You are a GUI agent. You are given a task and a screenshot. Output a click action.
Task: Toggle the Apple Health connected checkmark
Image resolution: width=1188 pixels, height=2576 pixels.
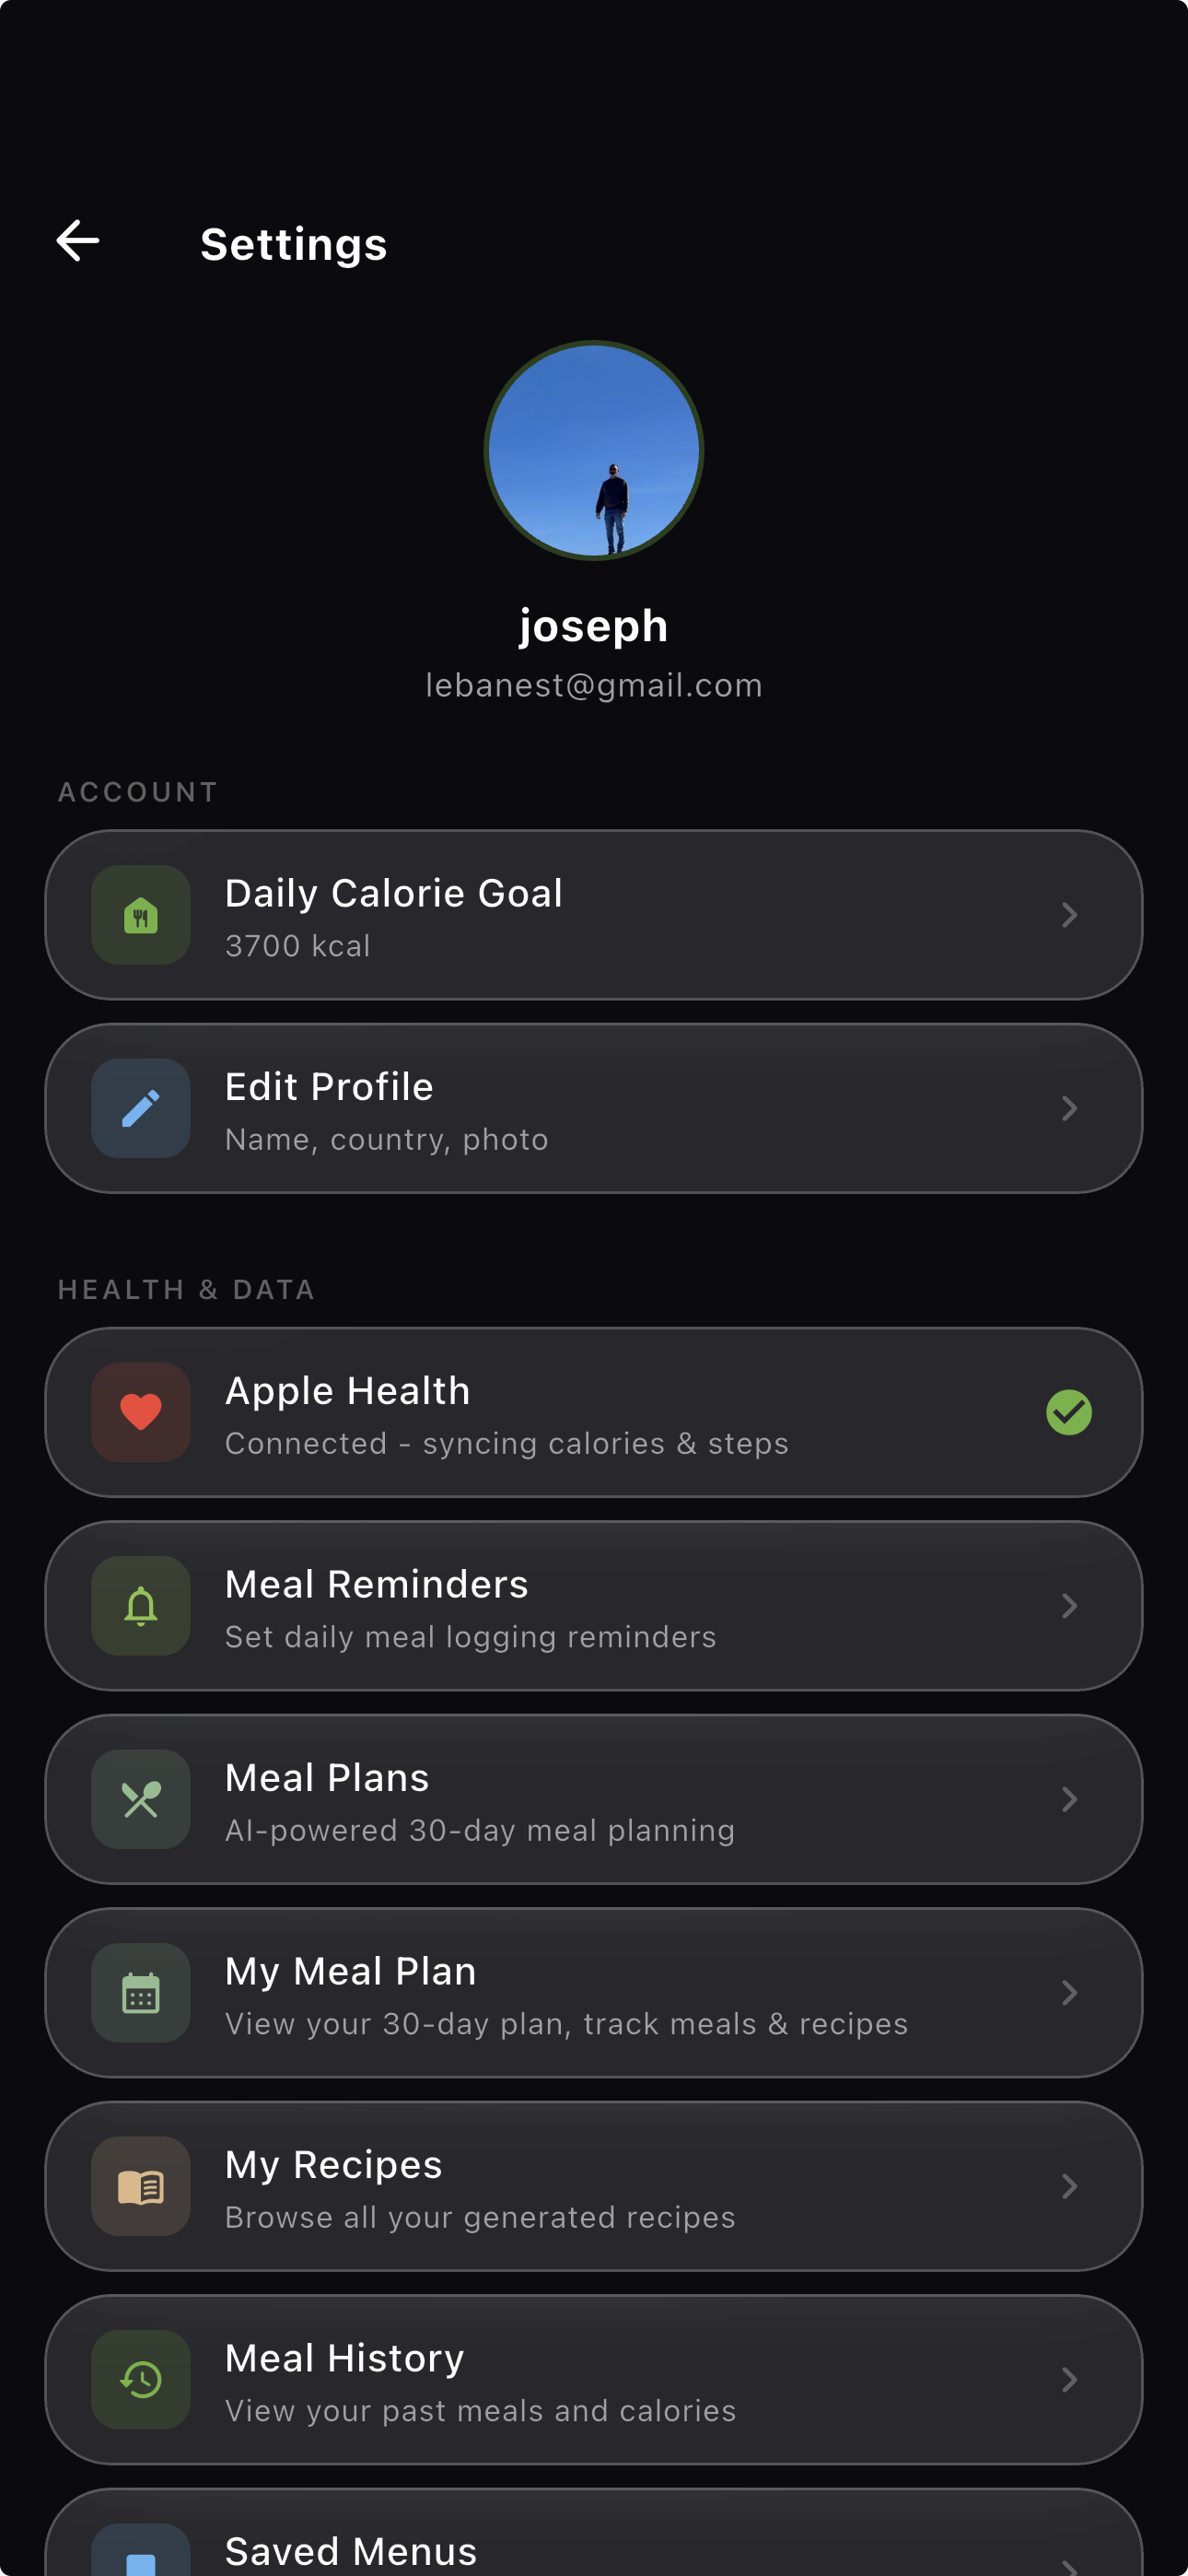pyautogui.click(x=1068, y=1412)
